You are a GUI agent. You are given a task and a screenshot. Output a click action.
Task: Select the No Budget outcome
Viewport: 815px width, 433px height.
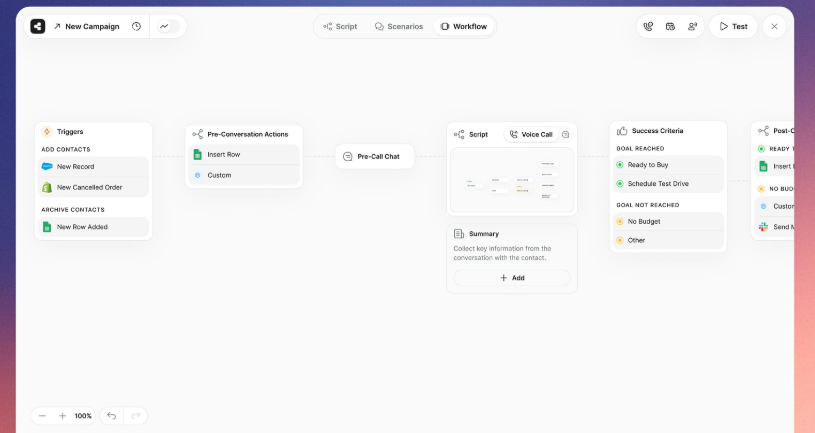pos(668,221)
